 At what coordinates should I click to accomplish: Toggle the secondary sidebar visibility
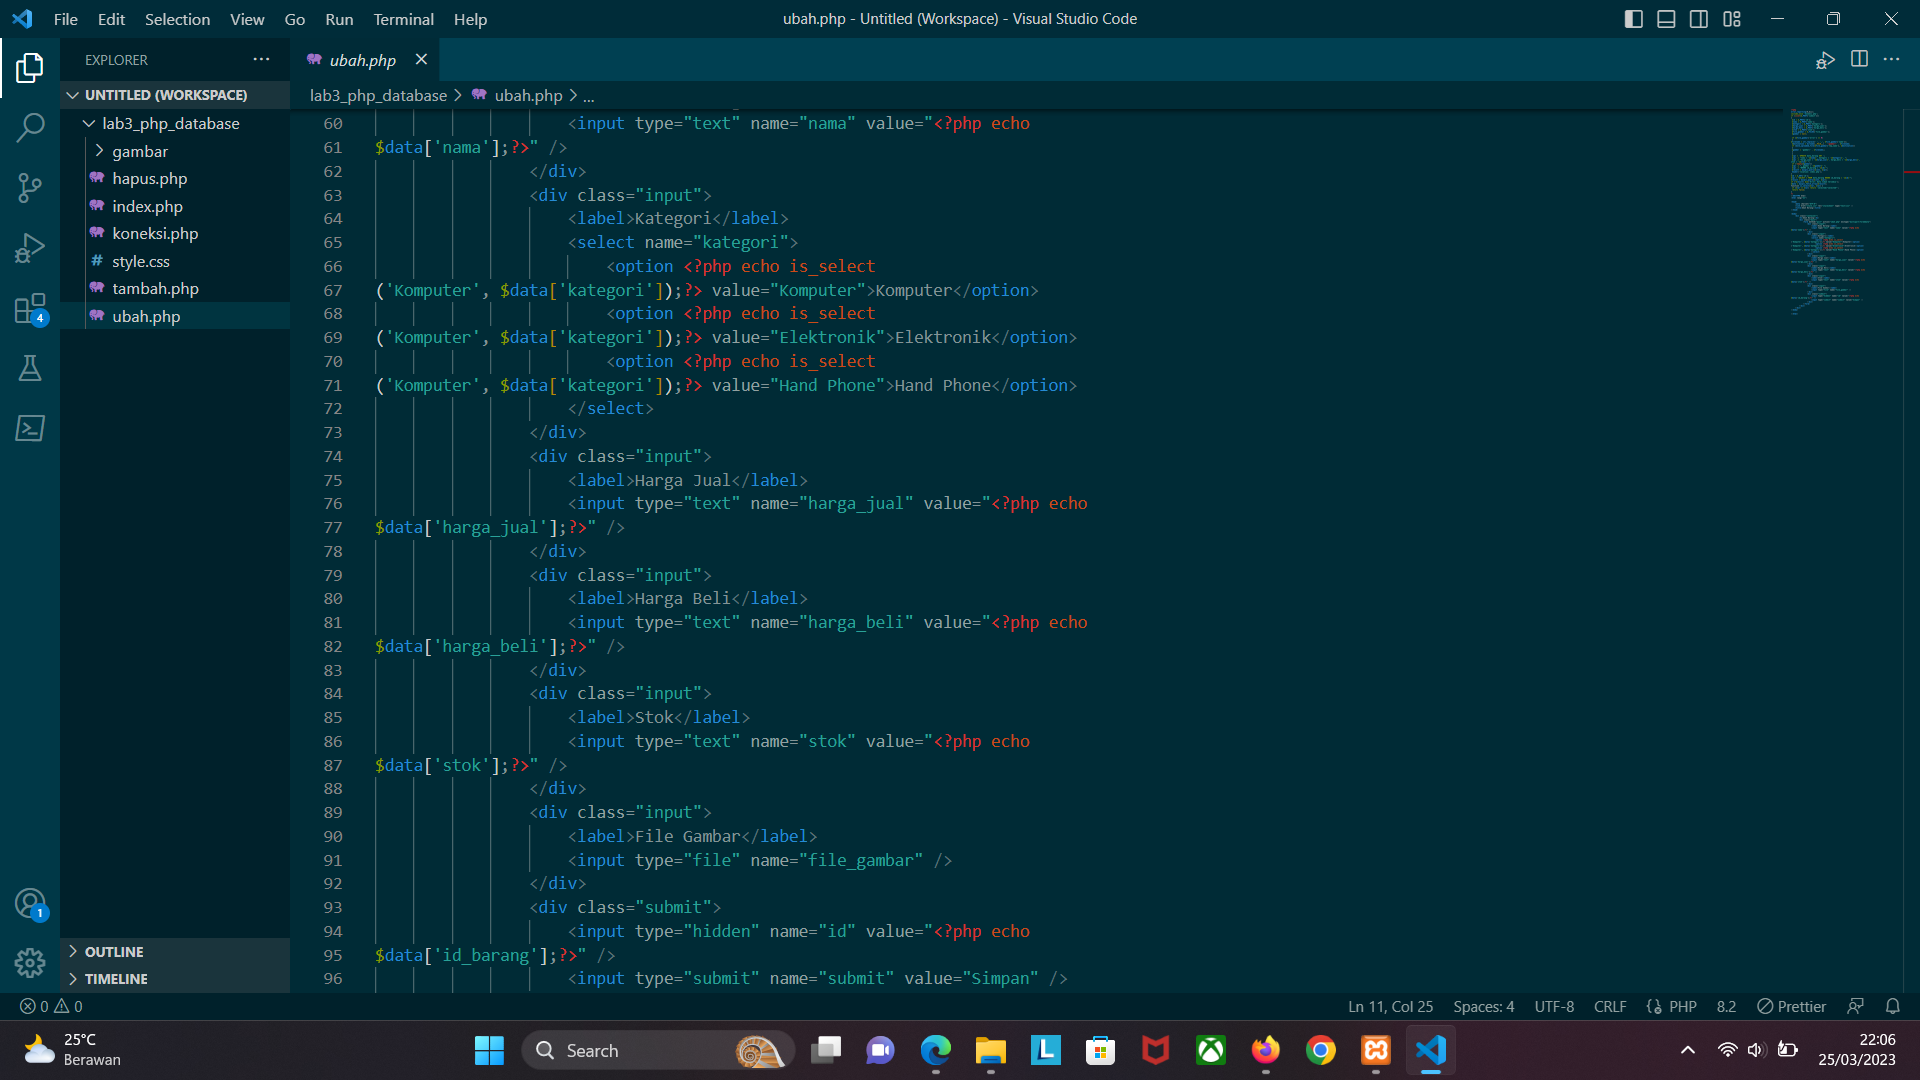[1699, 18]
